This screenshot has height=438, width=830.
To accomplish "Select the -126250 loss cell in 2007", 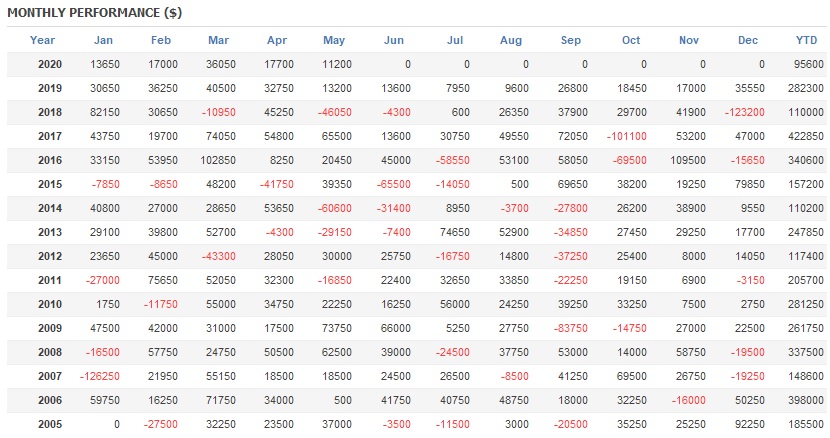I will (x=98, y=376).
